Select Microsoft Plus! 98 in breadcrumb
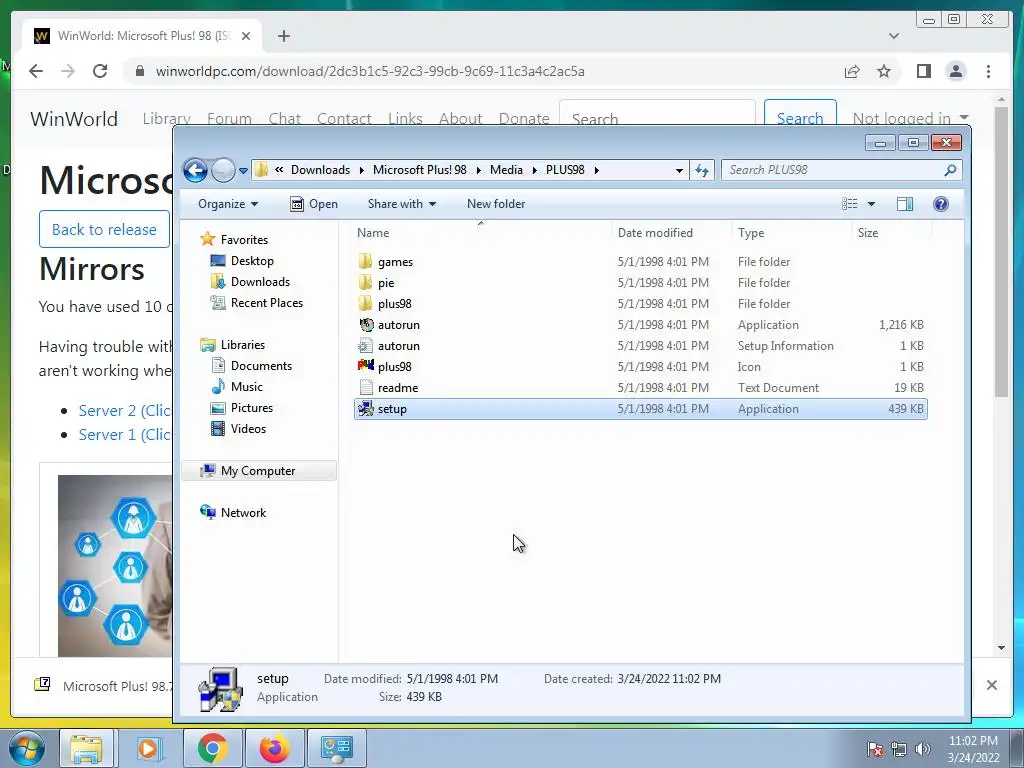 coord(419,170)
